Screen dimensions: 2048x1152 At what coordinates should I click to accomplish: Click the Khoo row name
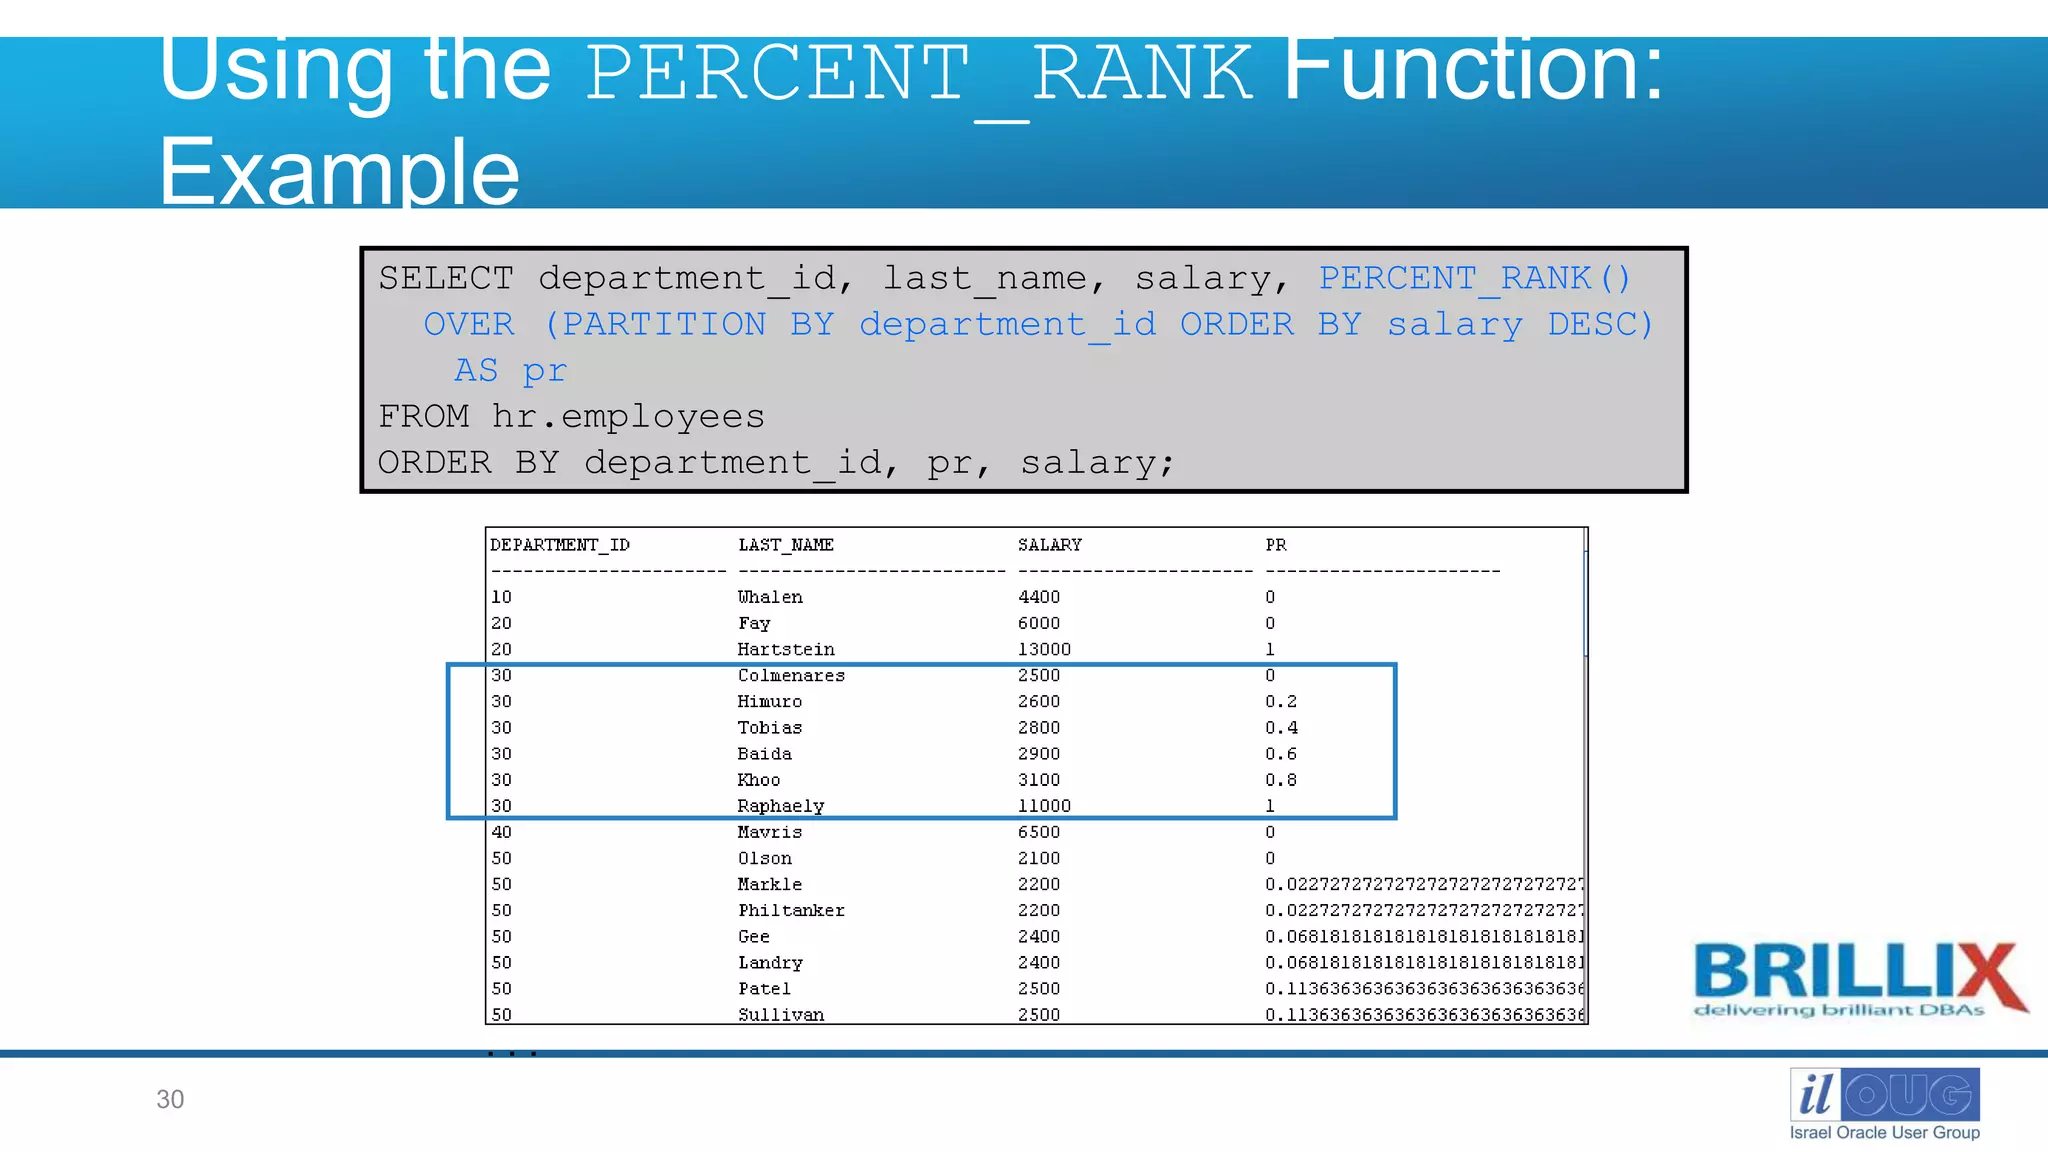(759, 779)
